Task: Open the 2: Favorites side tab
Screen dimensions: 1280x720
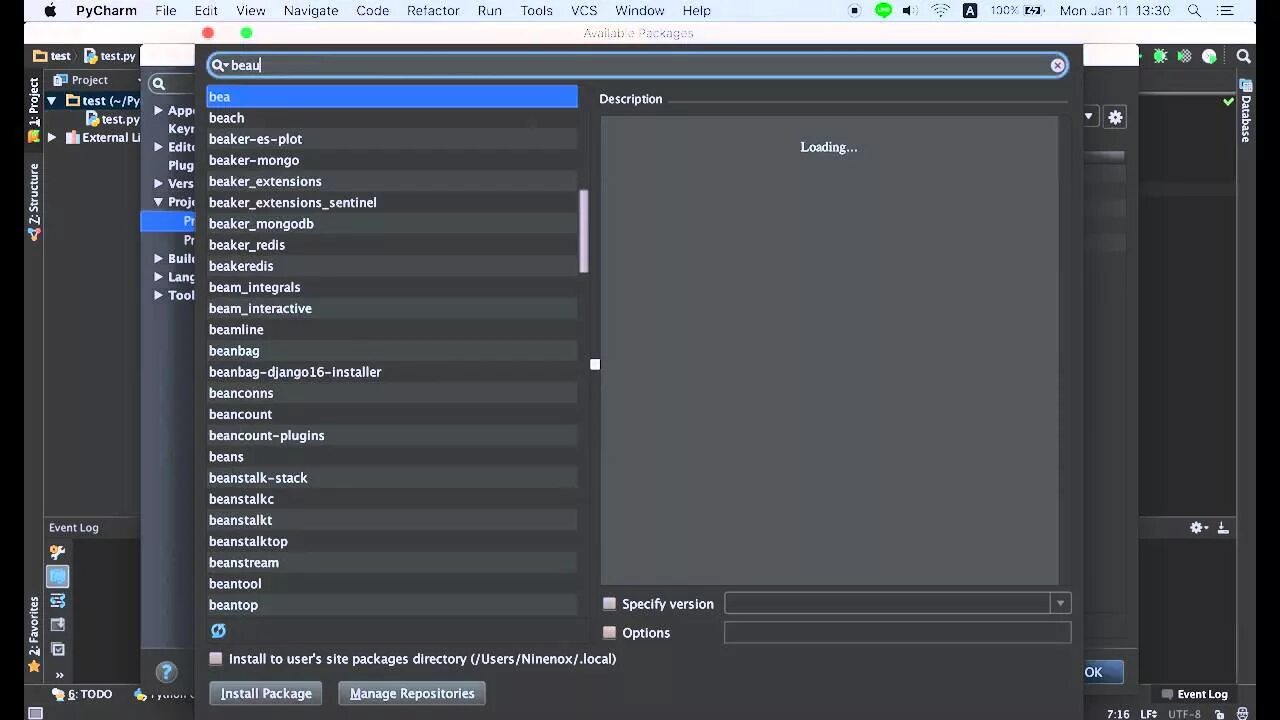Action: [33, 634]
